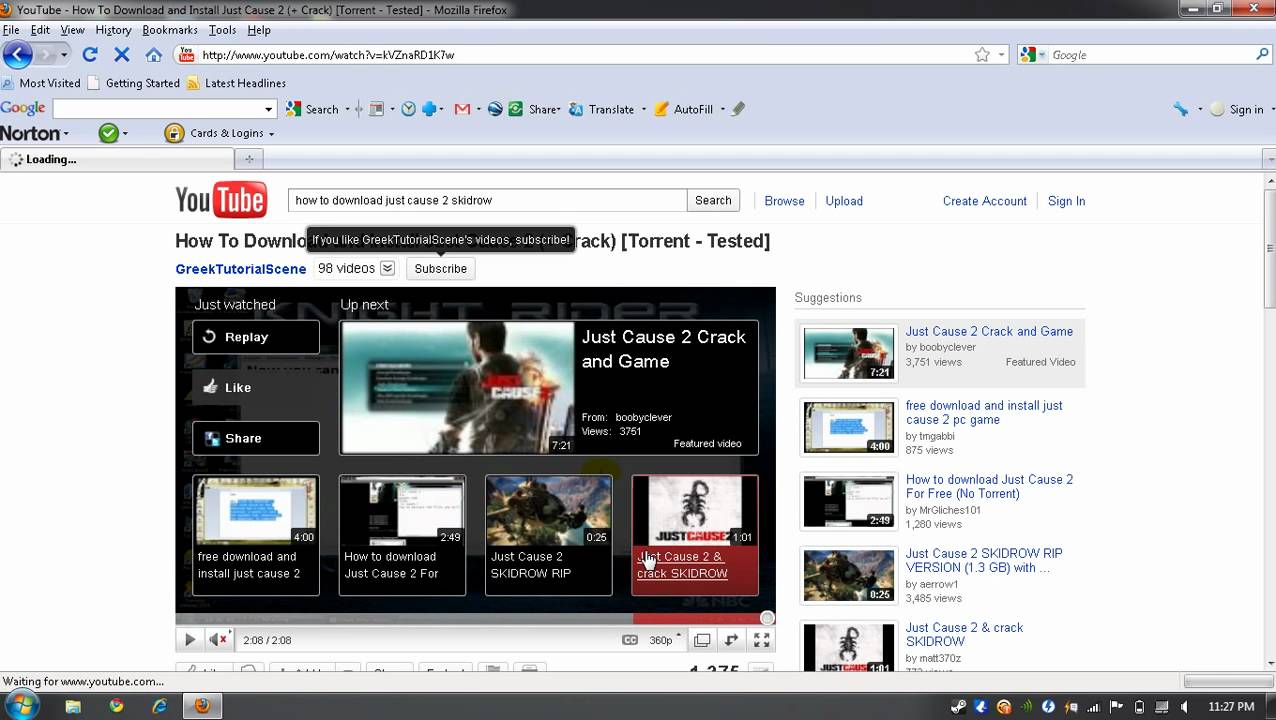The image size is (1276, 720).
Task: Toggle the expand player size icon
Action: tap(732, 640)
